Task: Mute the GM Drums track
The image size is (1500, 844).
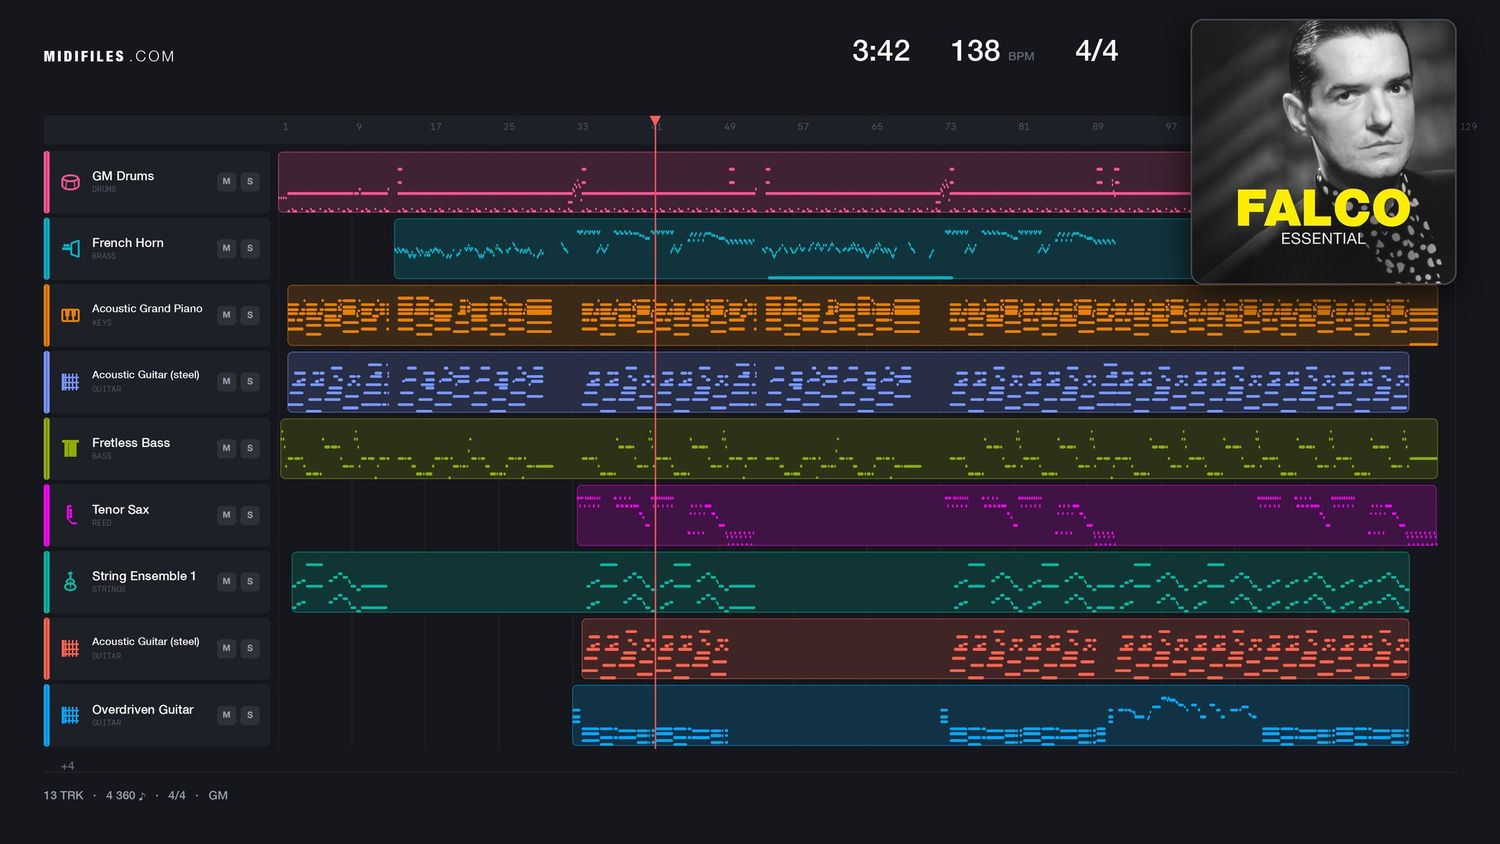Action: [x=227, y=181]
